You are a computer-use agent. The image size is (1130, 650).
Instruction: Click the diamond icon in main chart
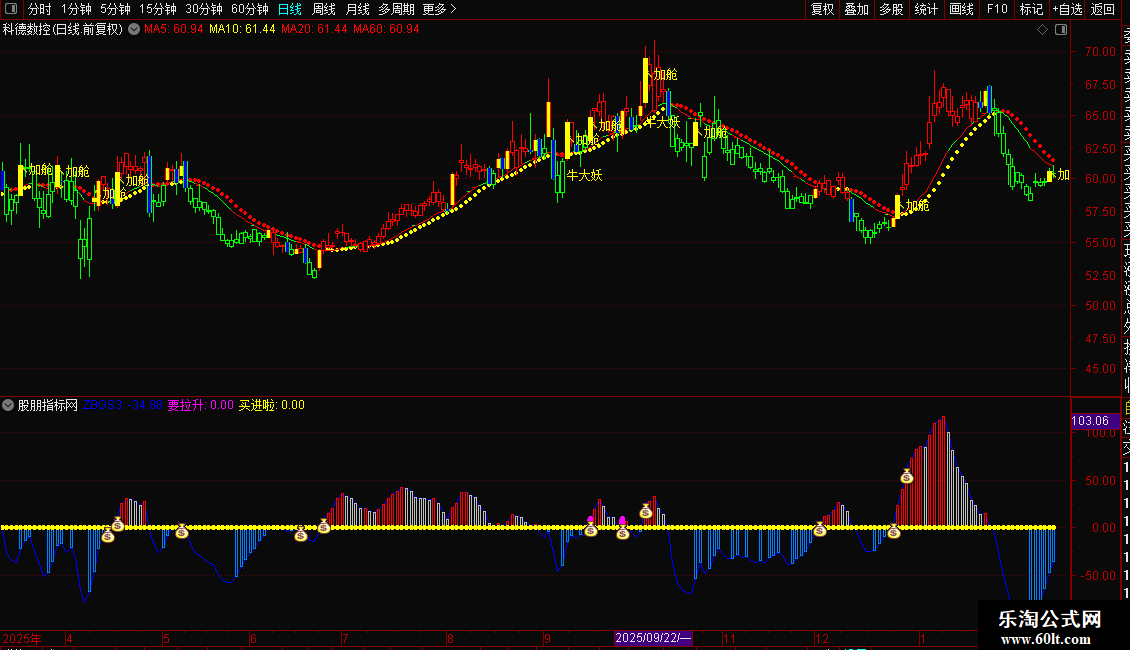tap(1042, 30)
